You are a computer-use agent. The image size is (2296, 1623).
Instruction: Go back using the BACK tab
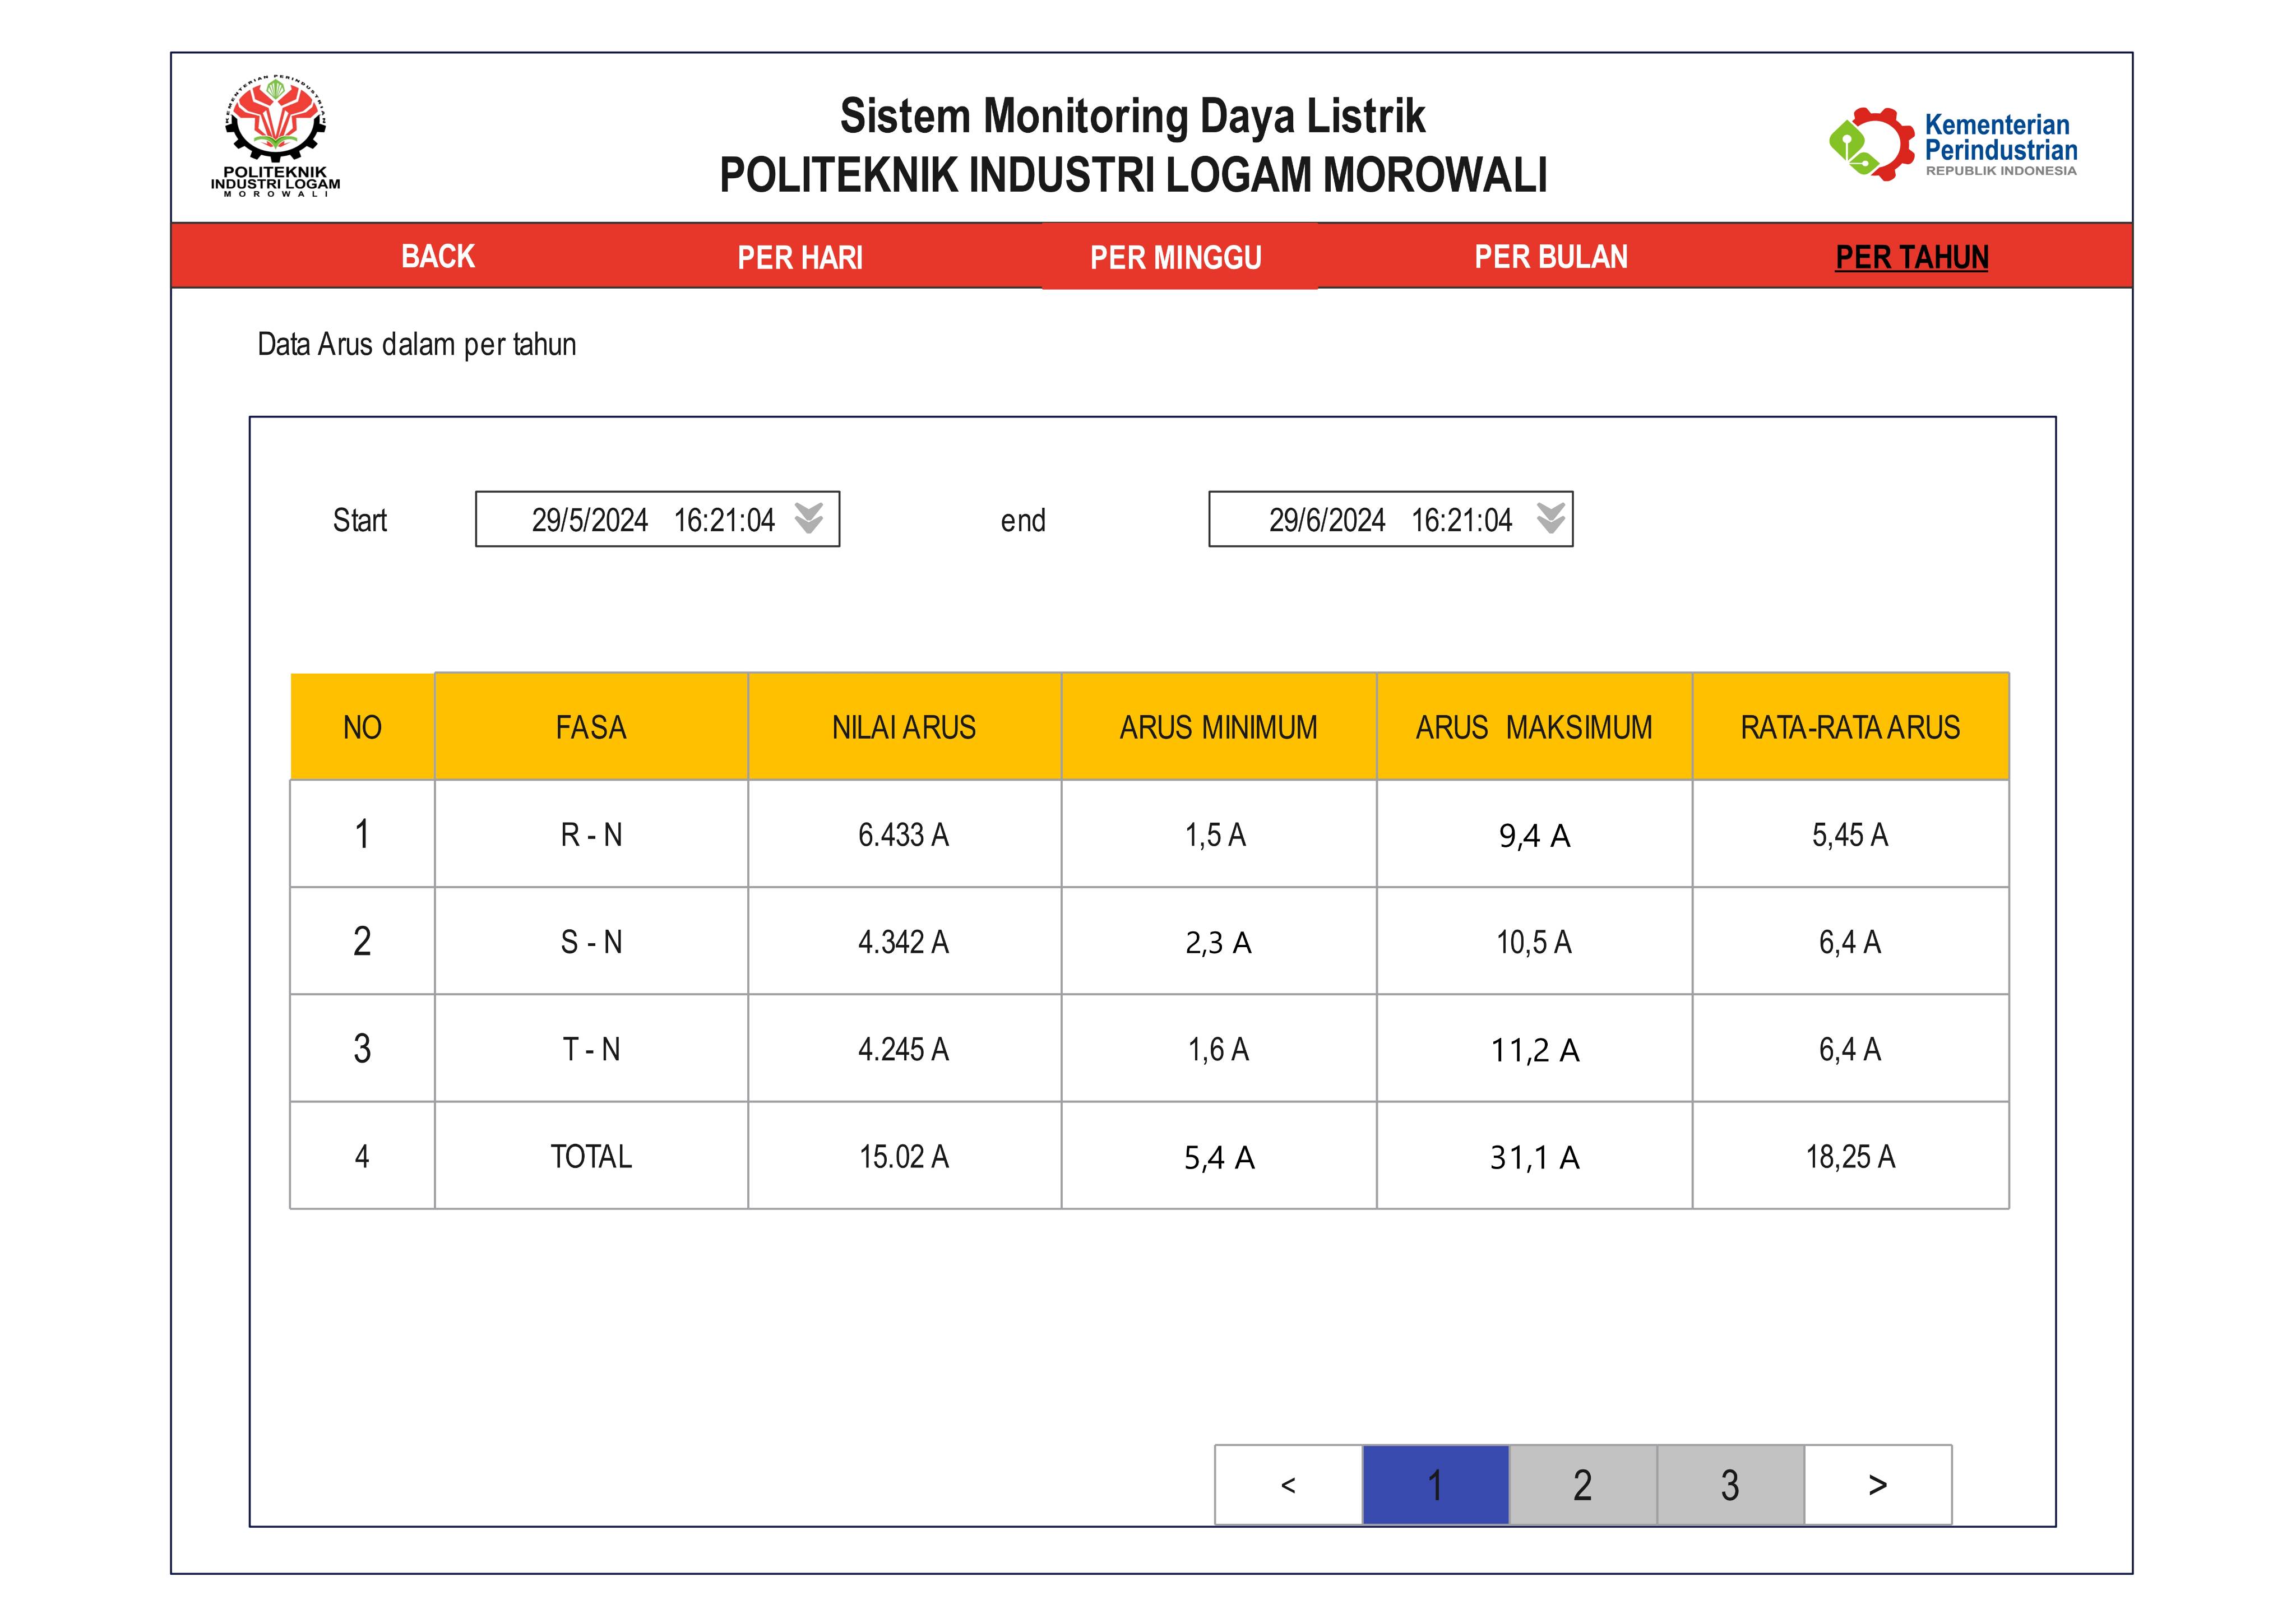click(x=438, y=257)
